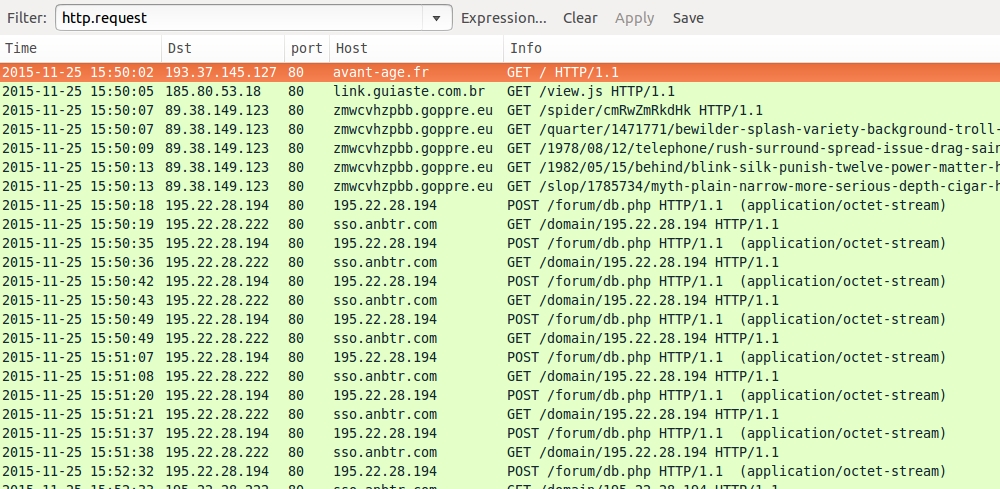Viewport: 1000px width, 489px height.
Task: Select the avant-age.fr GET request row
Action: [x=500, y=72]
